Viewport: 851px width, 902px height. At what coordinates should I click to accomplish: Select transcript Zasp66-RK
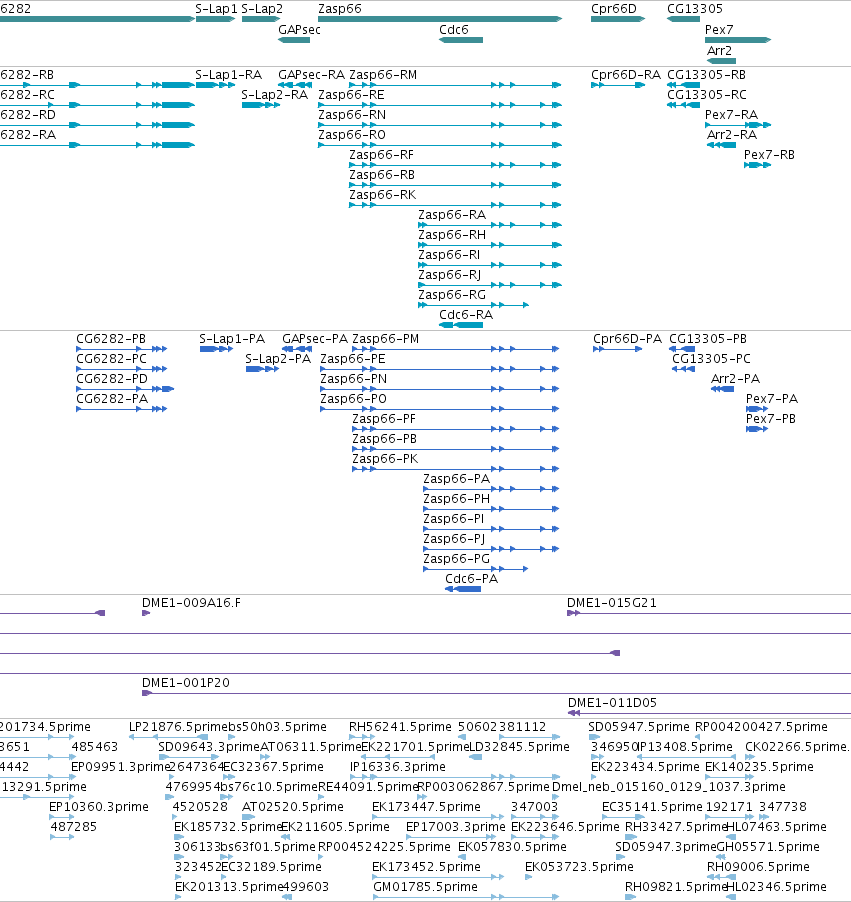[455, 205]
